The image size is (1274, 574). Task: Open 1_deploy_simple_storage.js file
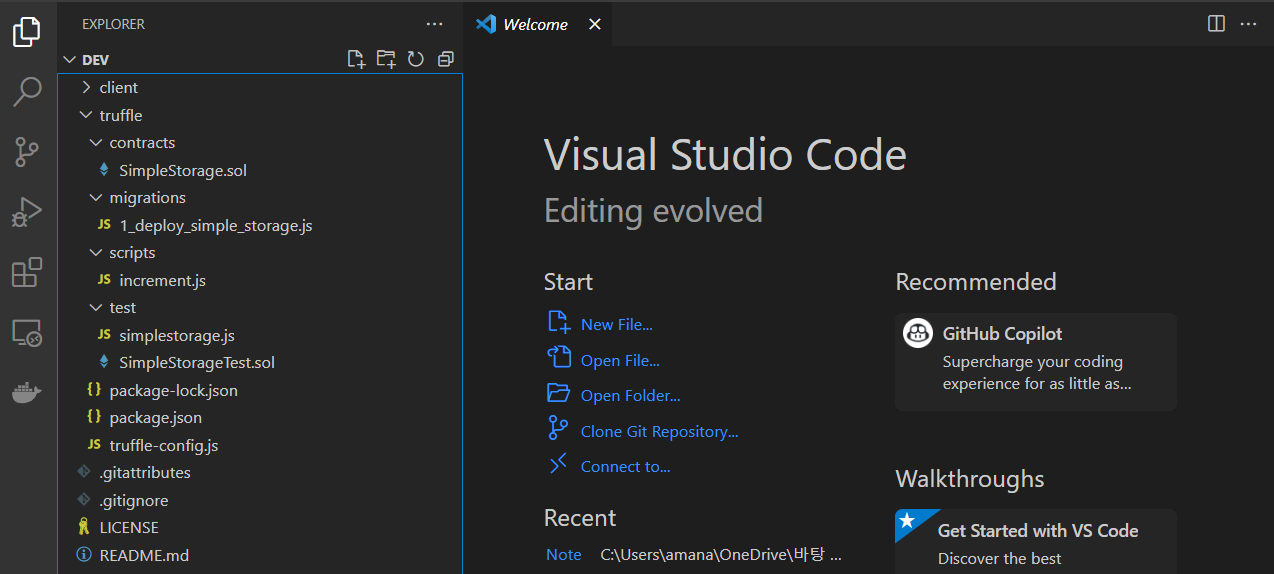click(260, 225)
